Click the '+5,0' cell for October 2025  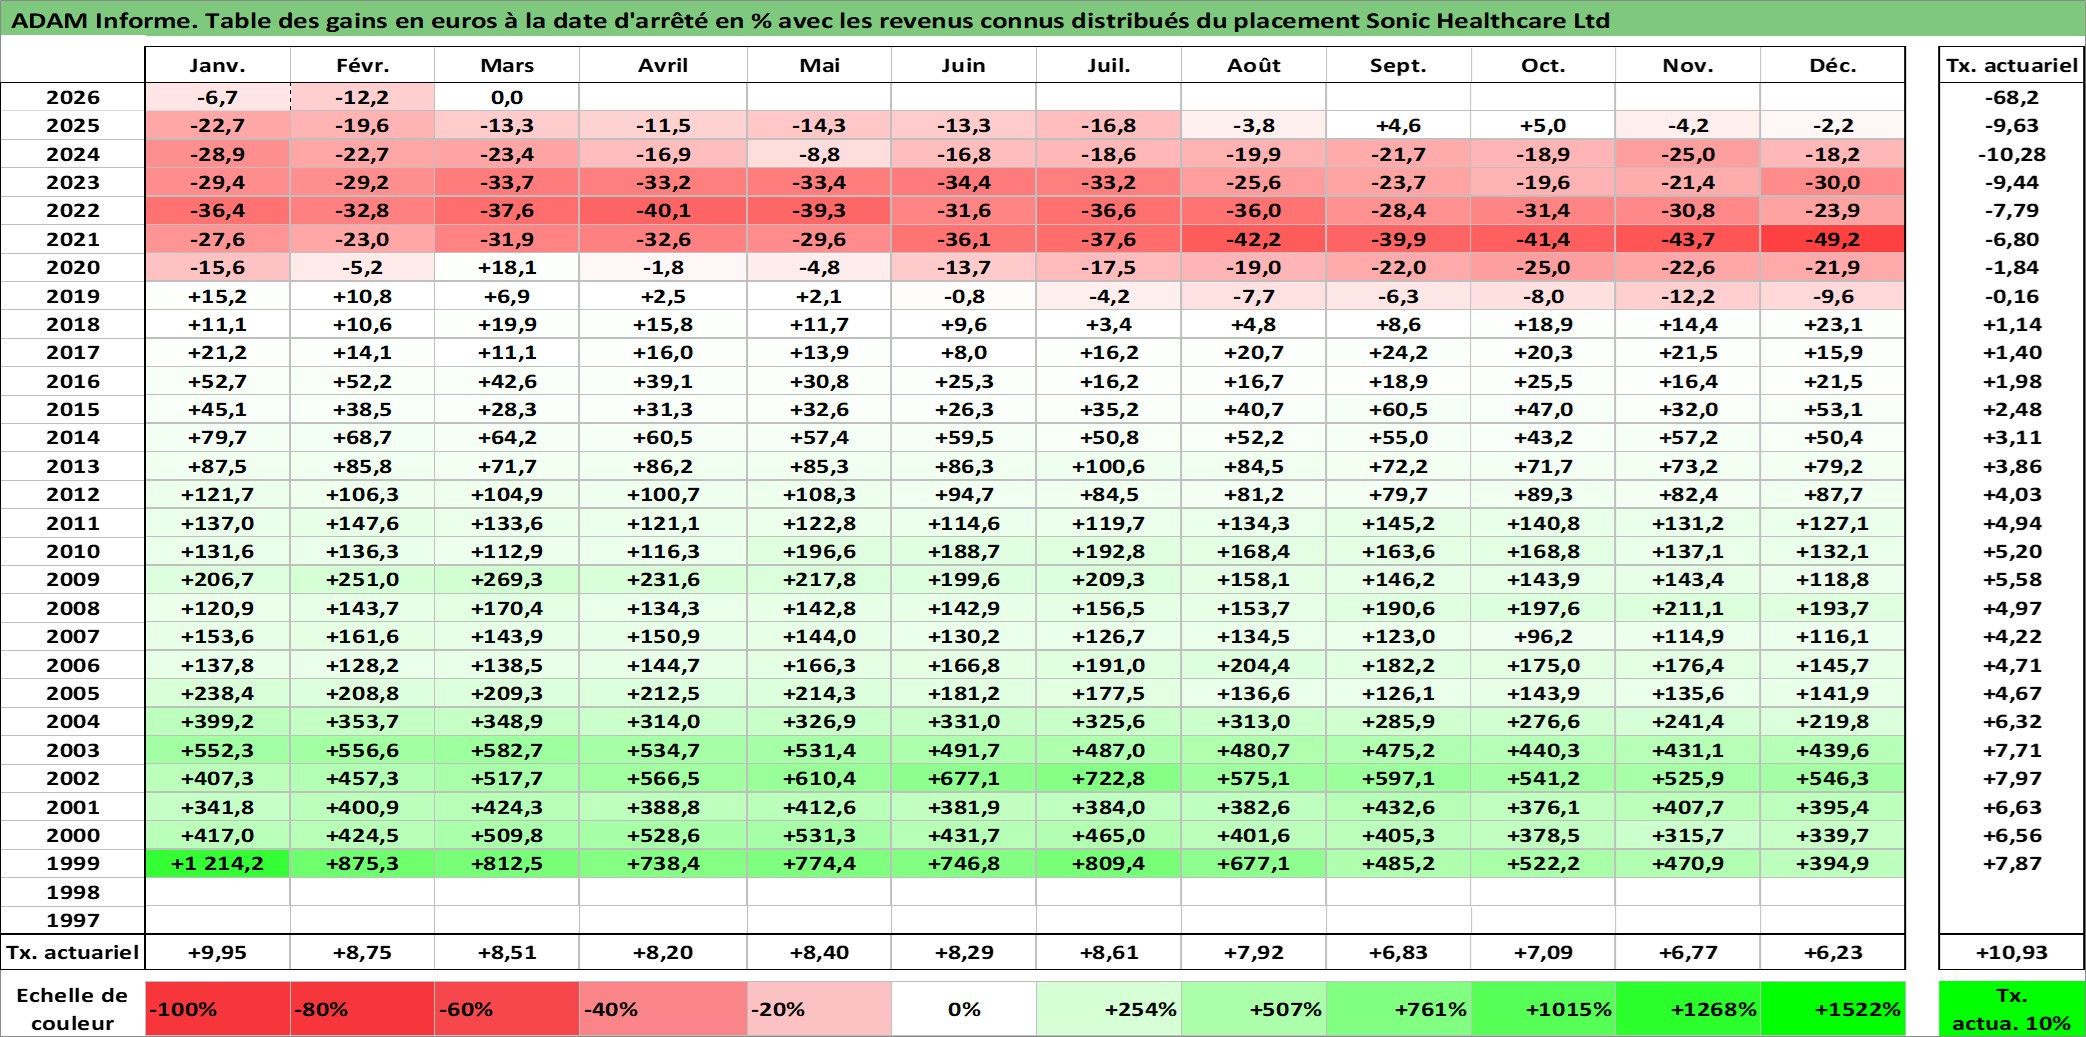pyautogui.click(x=1543, y=125)
